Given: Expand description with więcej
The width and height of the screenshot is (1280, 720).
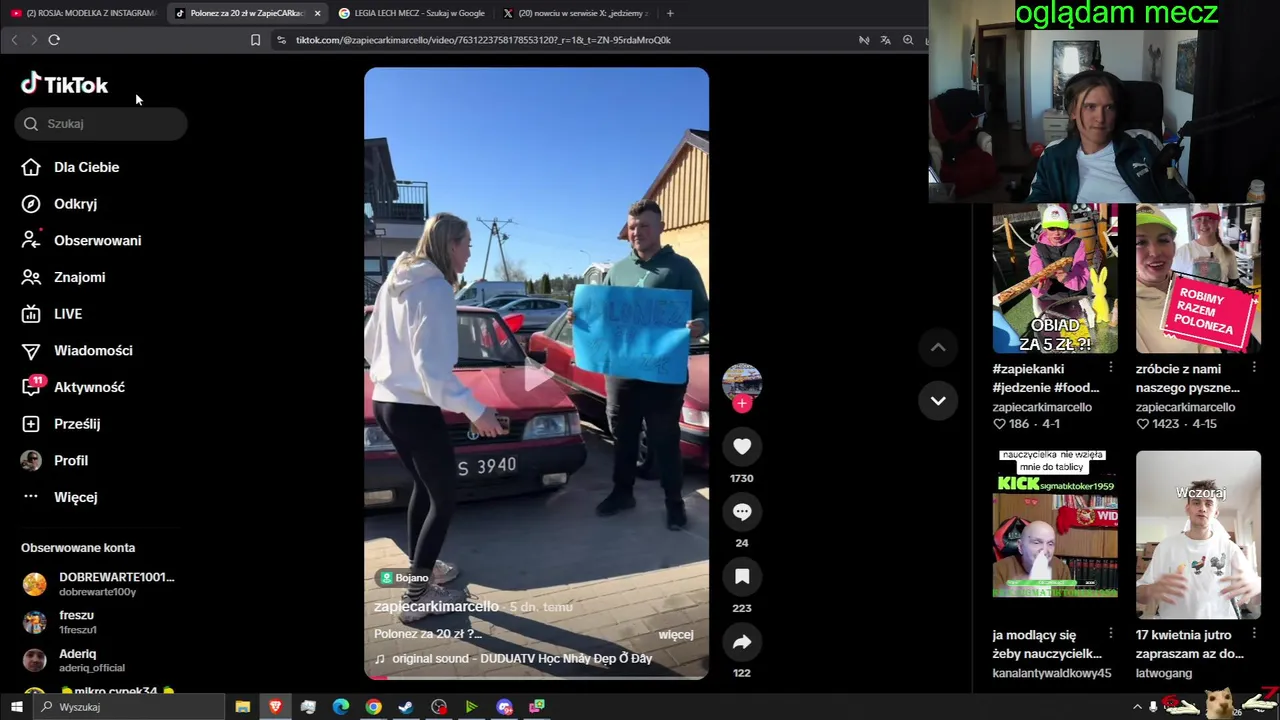Looking at the screenshot, I should click(x=676, y=634).
